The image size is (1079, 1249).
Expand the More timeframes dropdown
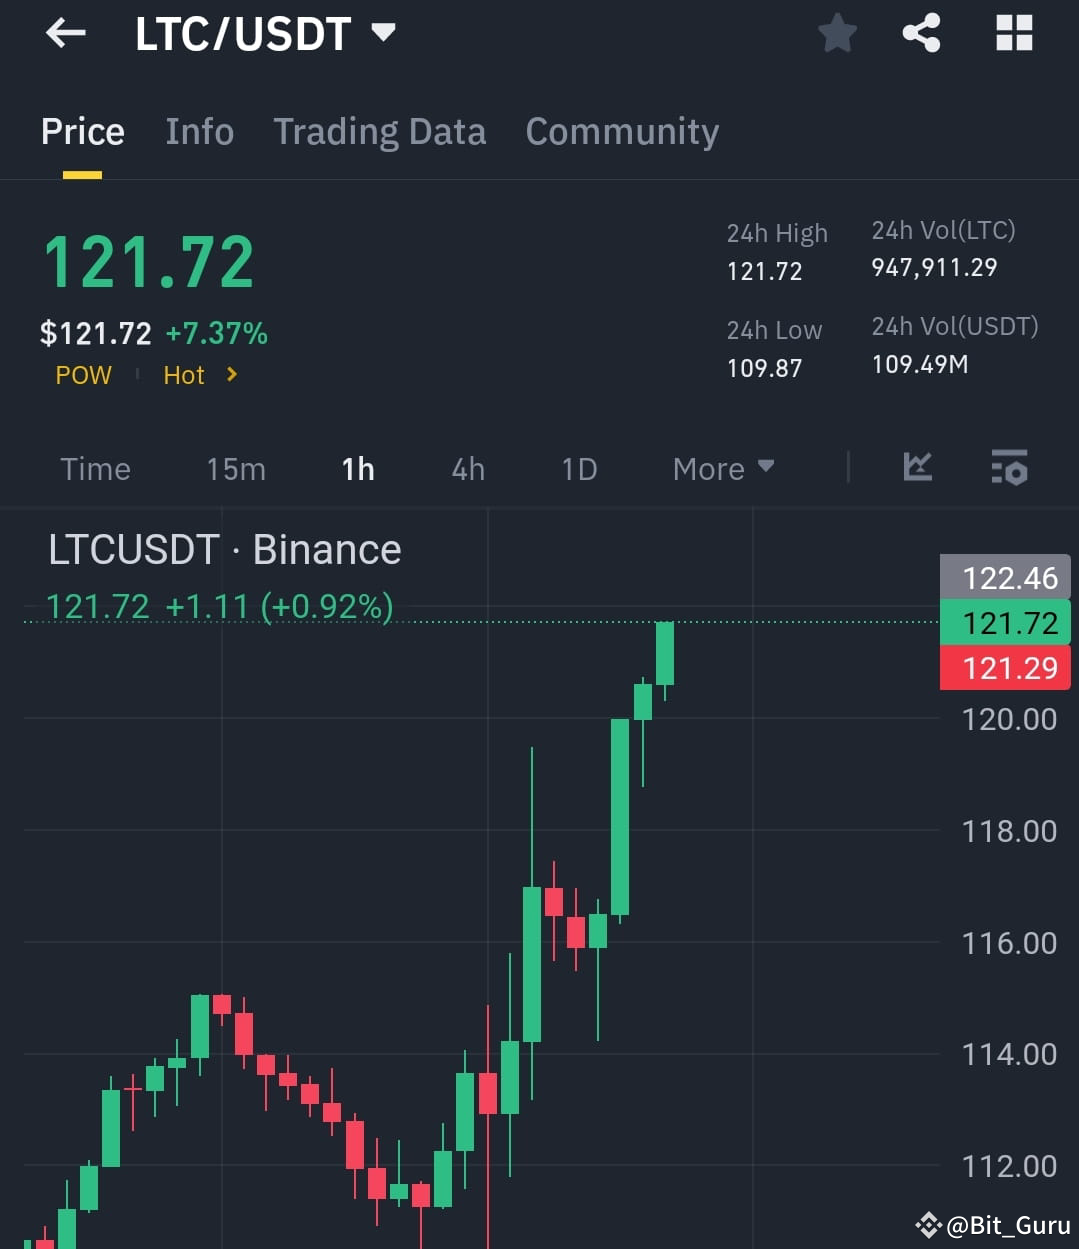coord(723,468)
